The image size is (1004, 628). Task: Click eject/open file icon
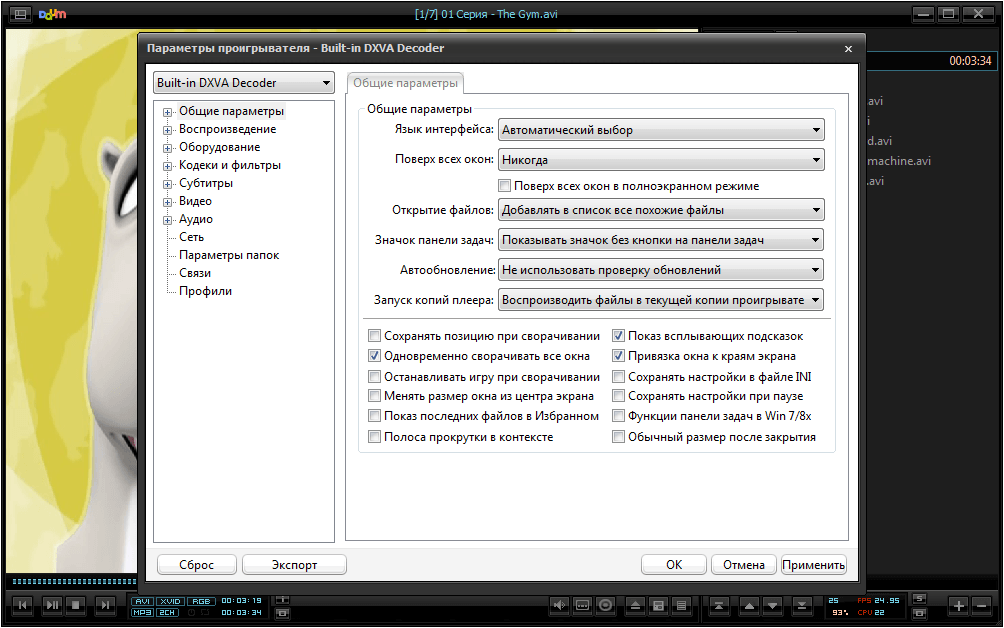pos(635,605)
